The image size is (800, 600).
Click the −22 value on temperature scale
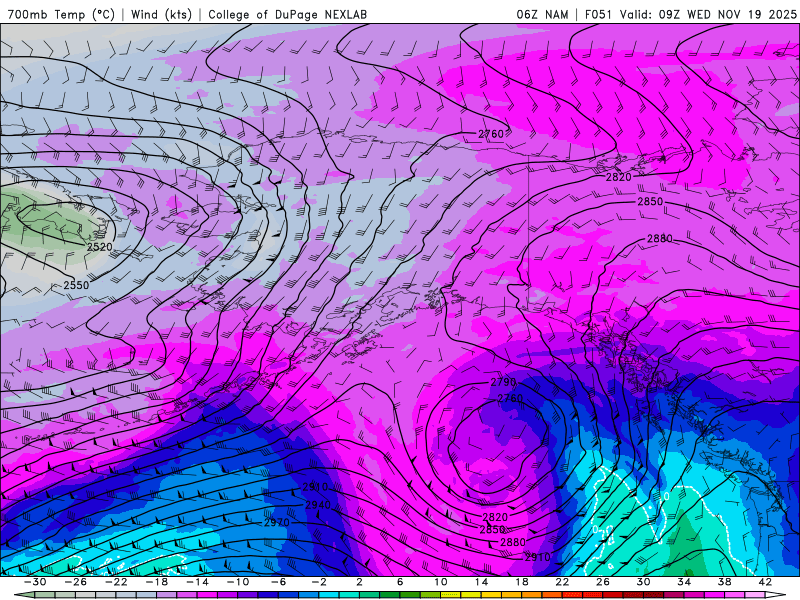[x=116, y=582]
